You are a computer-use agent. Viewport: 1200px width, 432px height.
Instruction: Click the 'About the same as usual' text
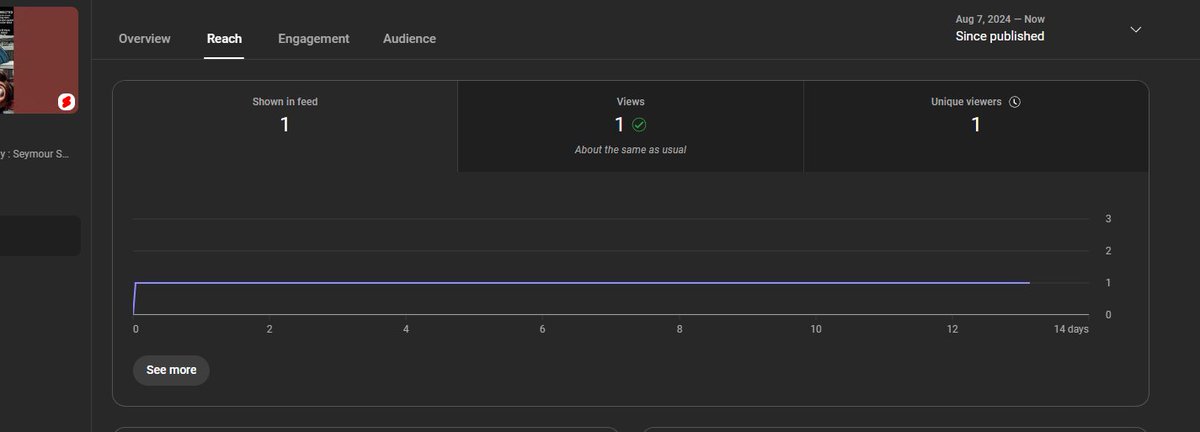(x=630, y=150)
